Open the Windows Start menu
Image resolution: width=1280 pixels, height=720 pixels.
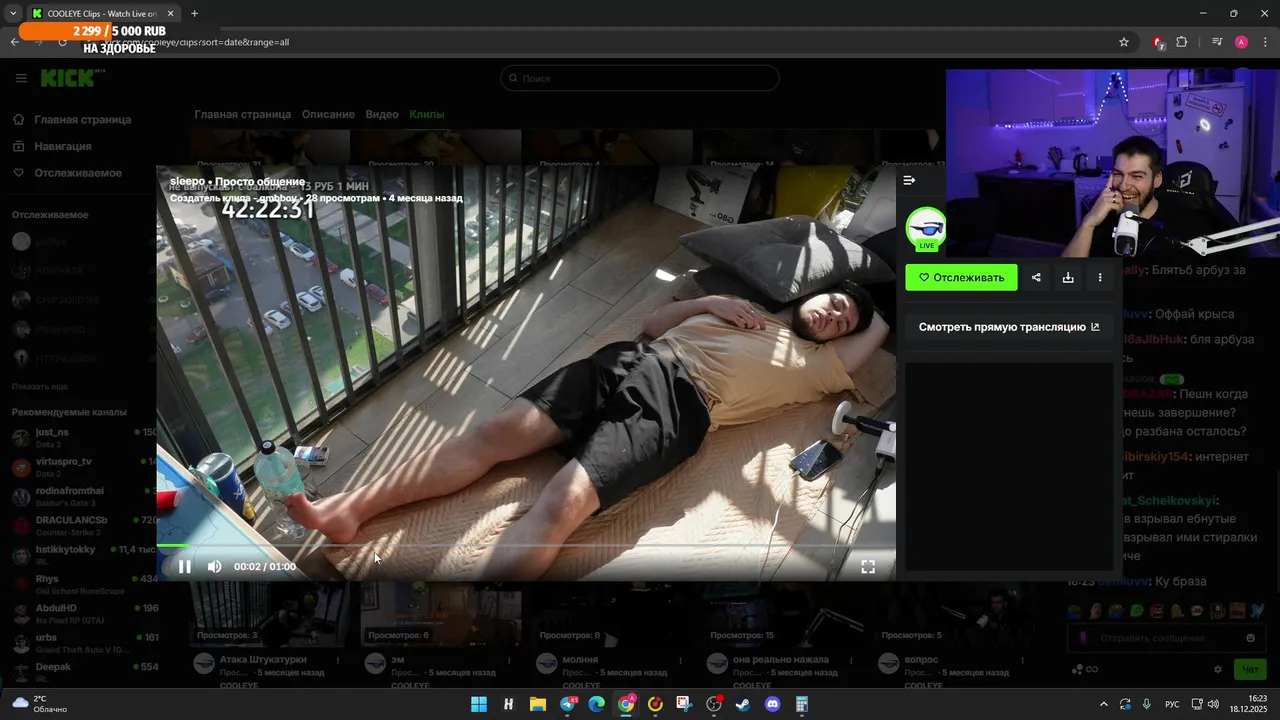(x=479, y=704)
